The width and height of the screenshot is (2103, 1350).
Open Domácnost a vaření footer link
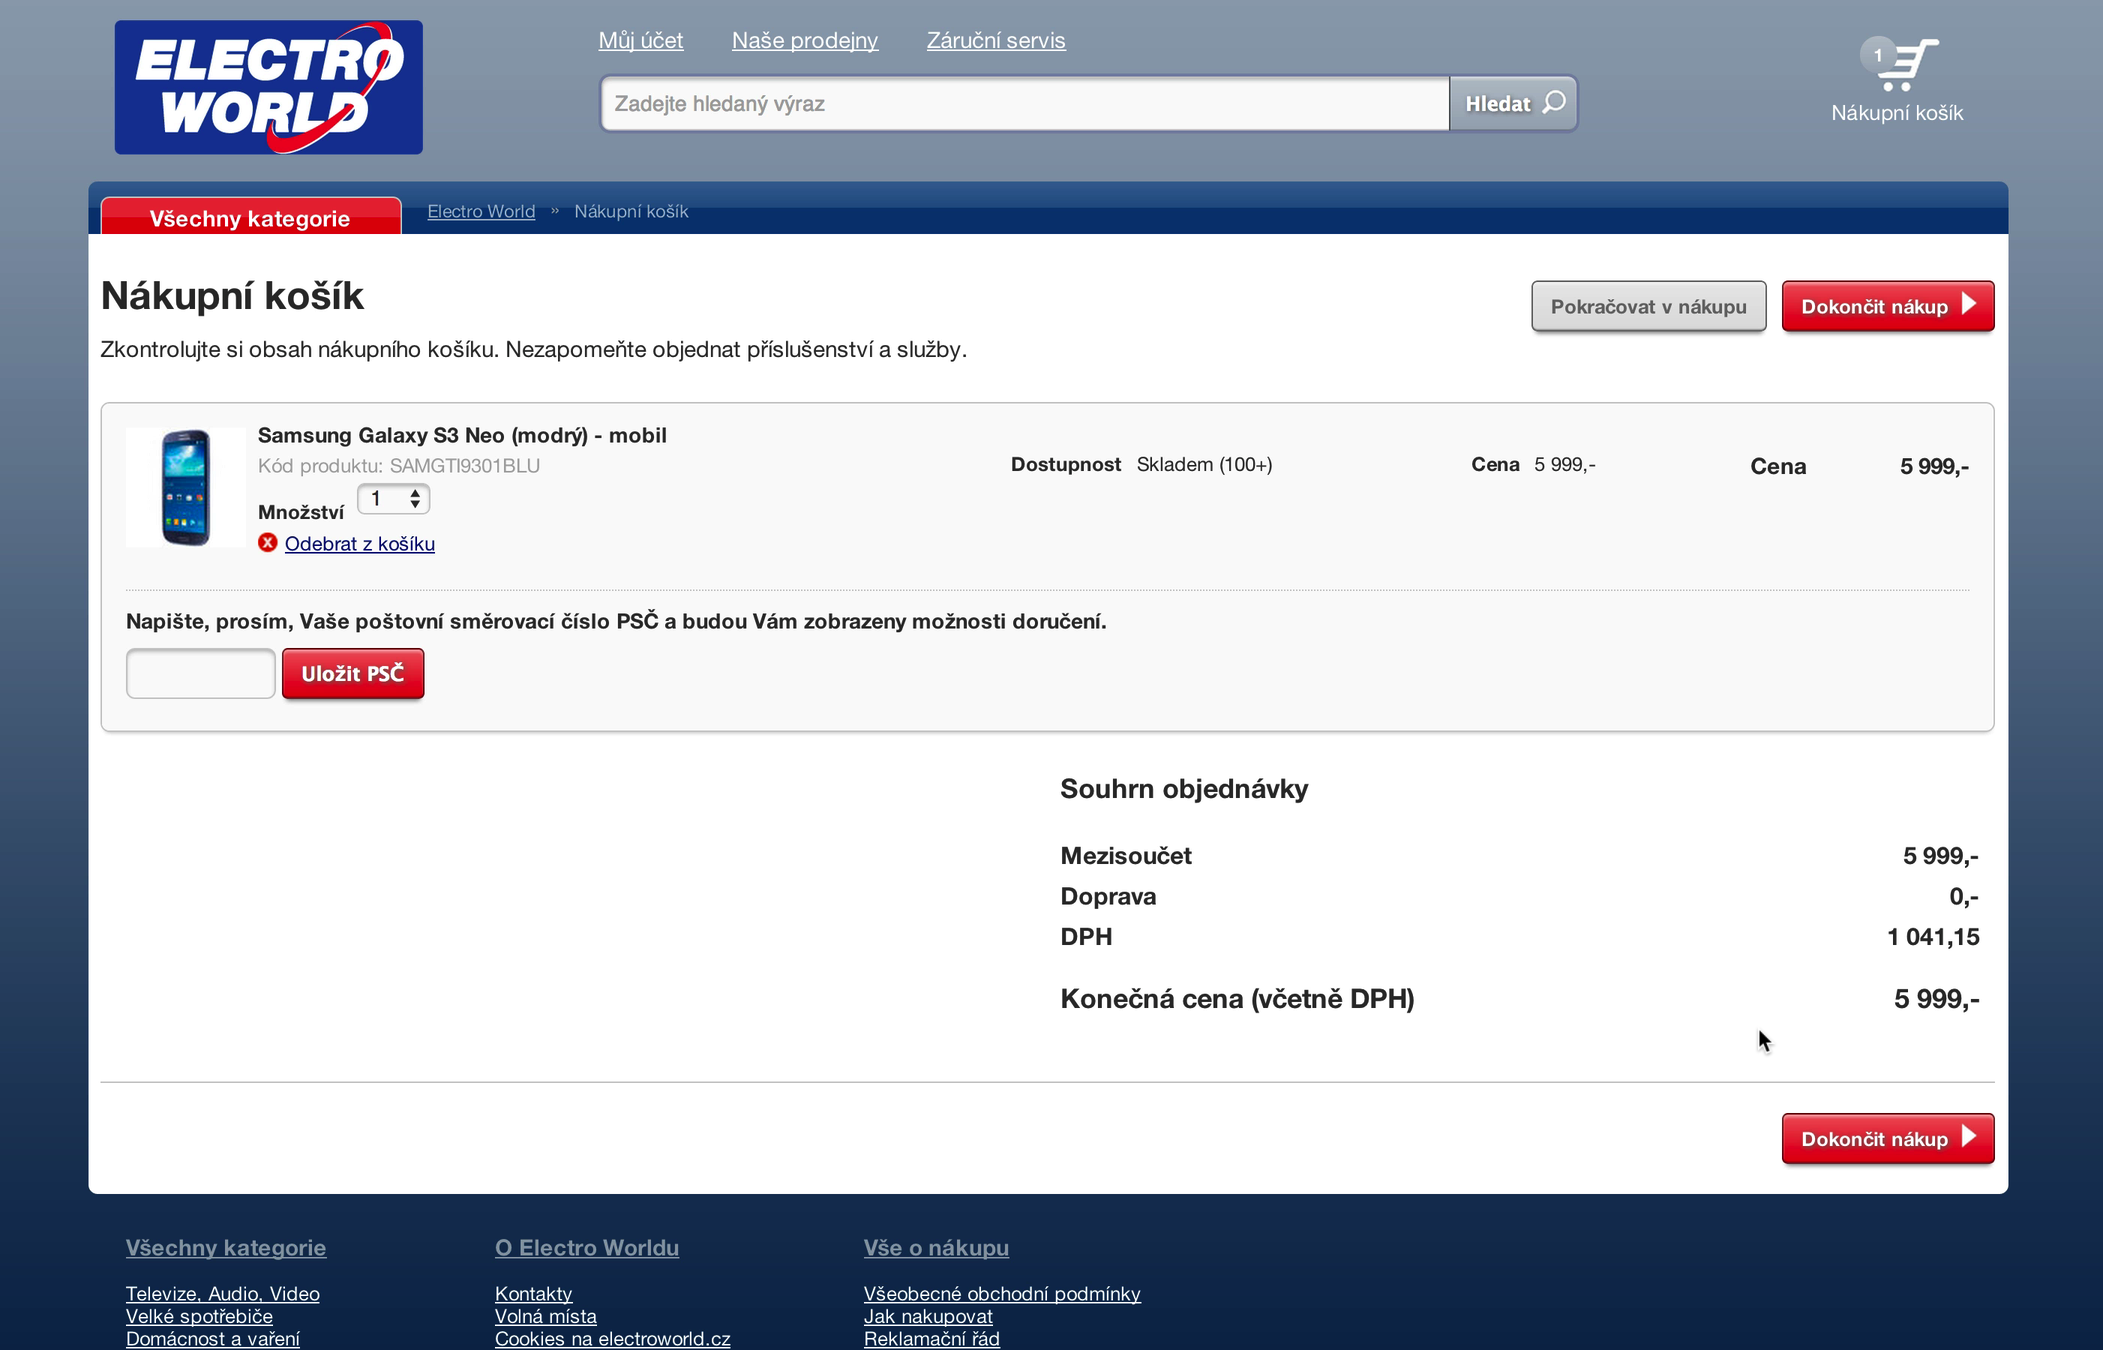point(213,1339)
